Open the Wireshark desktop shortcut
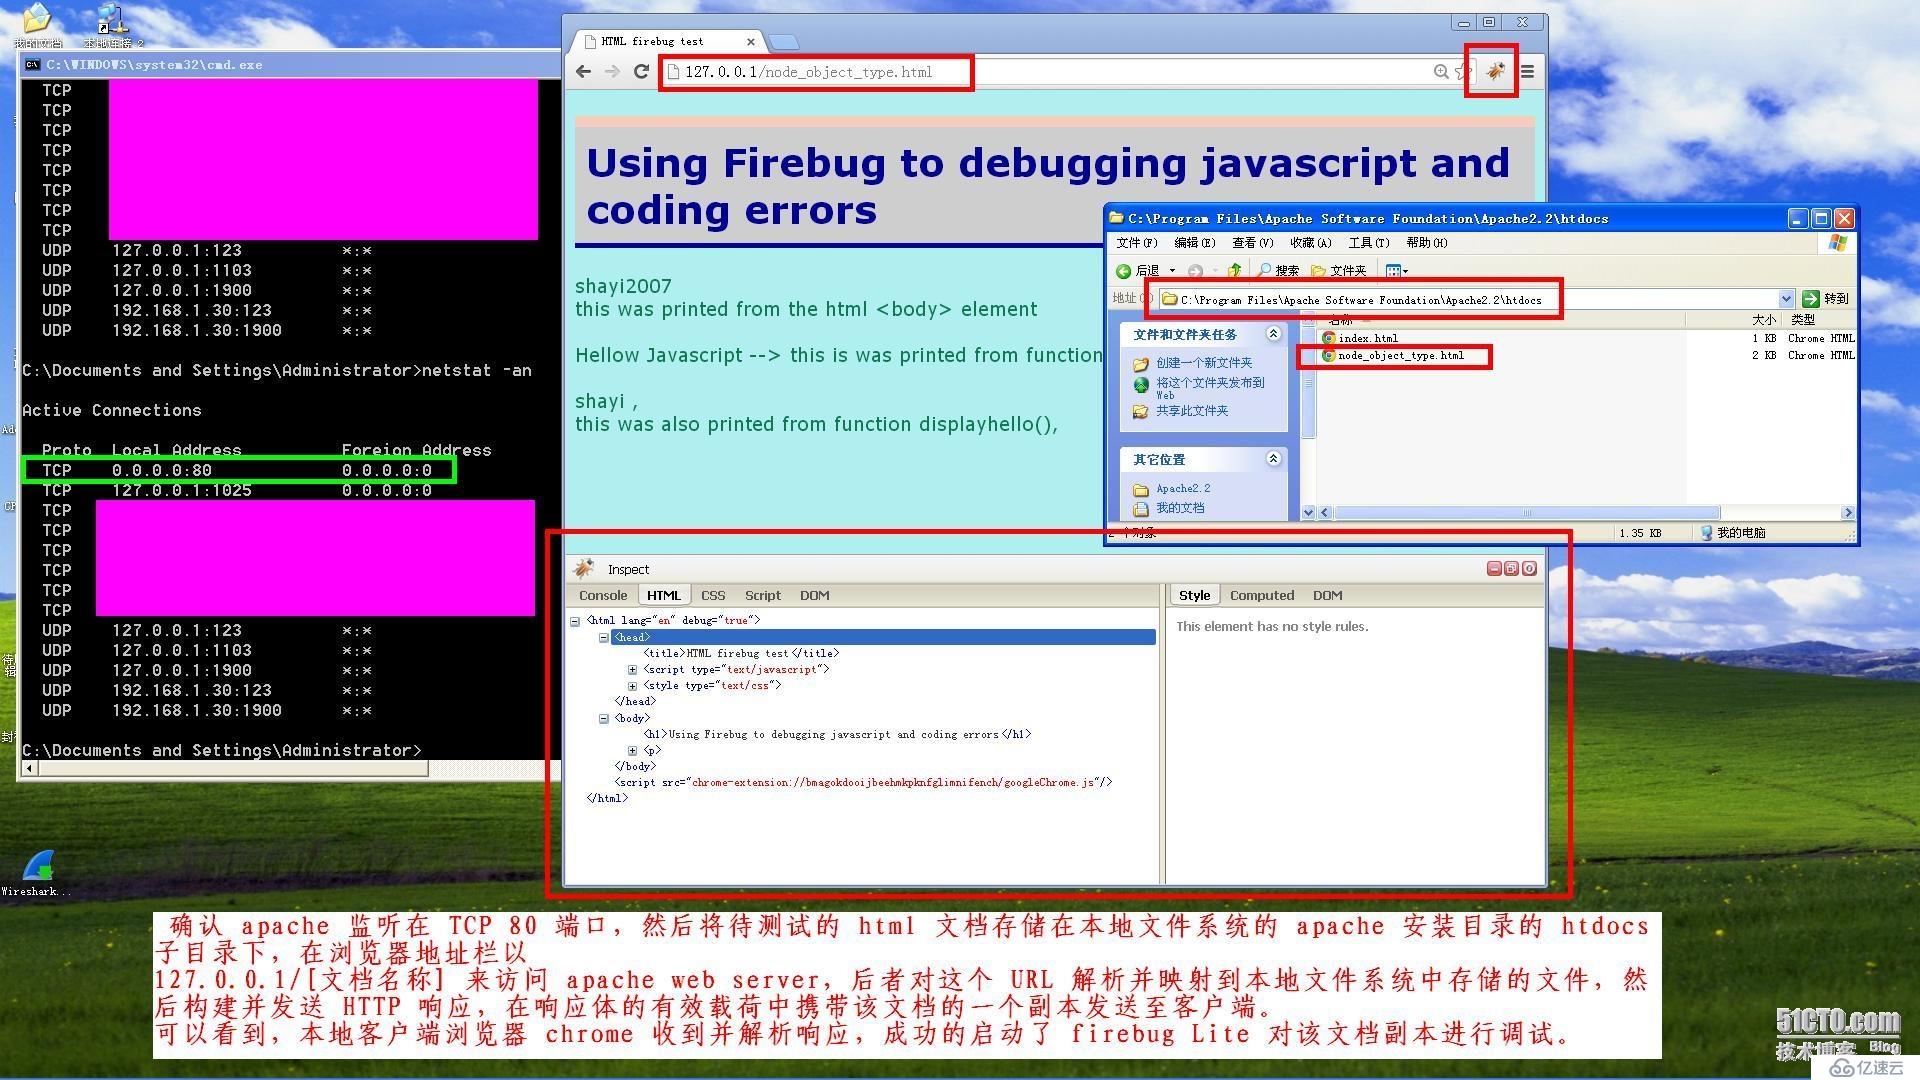This screenshot has width=1920, height=1080. 37,873
